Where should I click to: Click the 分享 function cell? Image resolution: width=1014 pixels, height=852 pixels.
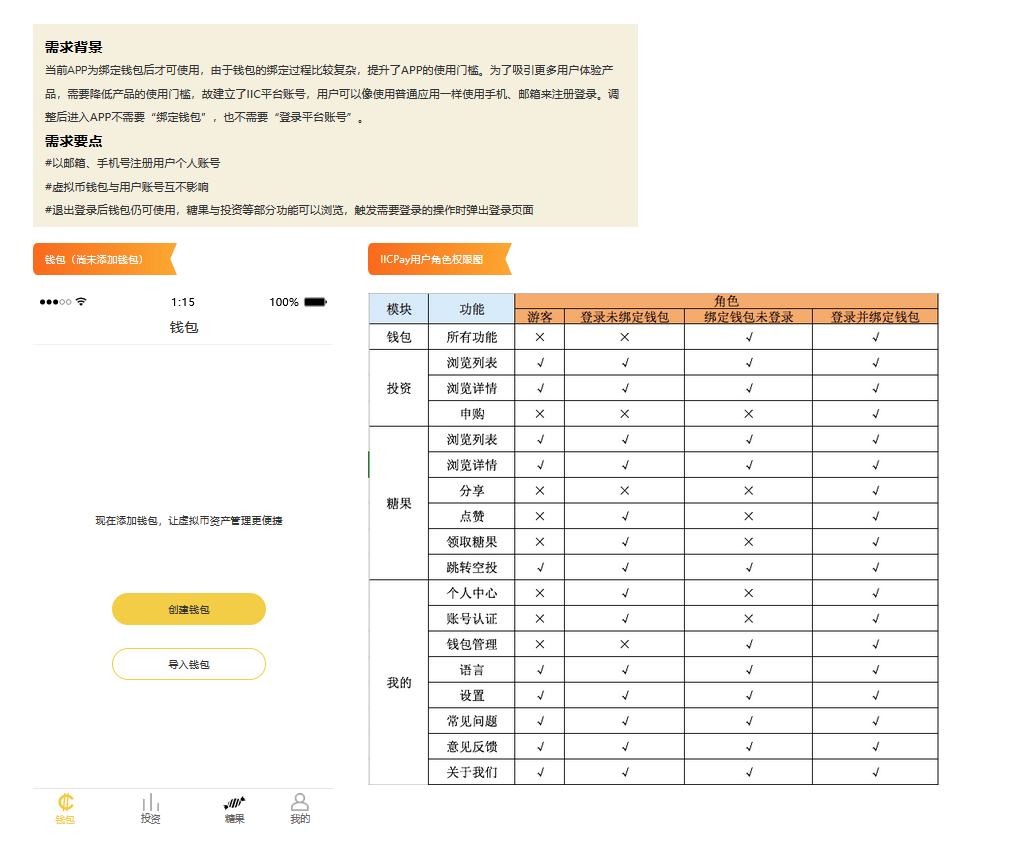pyautogui.click(x=471, y=490)
